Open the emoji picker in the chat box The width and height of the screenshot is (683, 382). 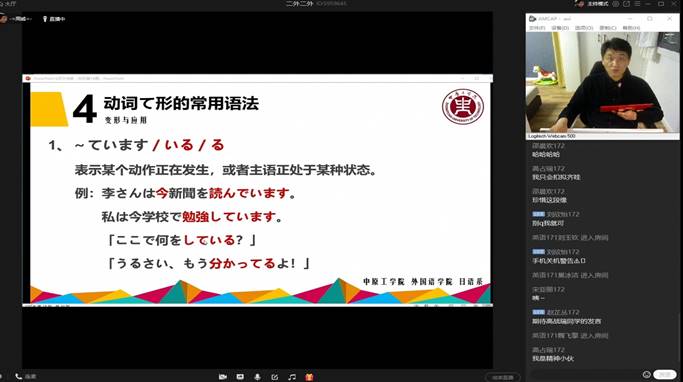point(646,374)
